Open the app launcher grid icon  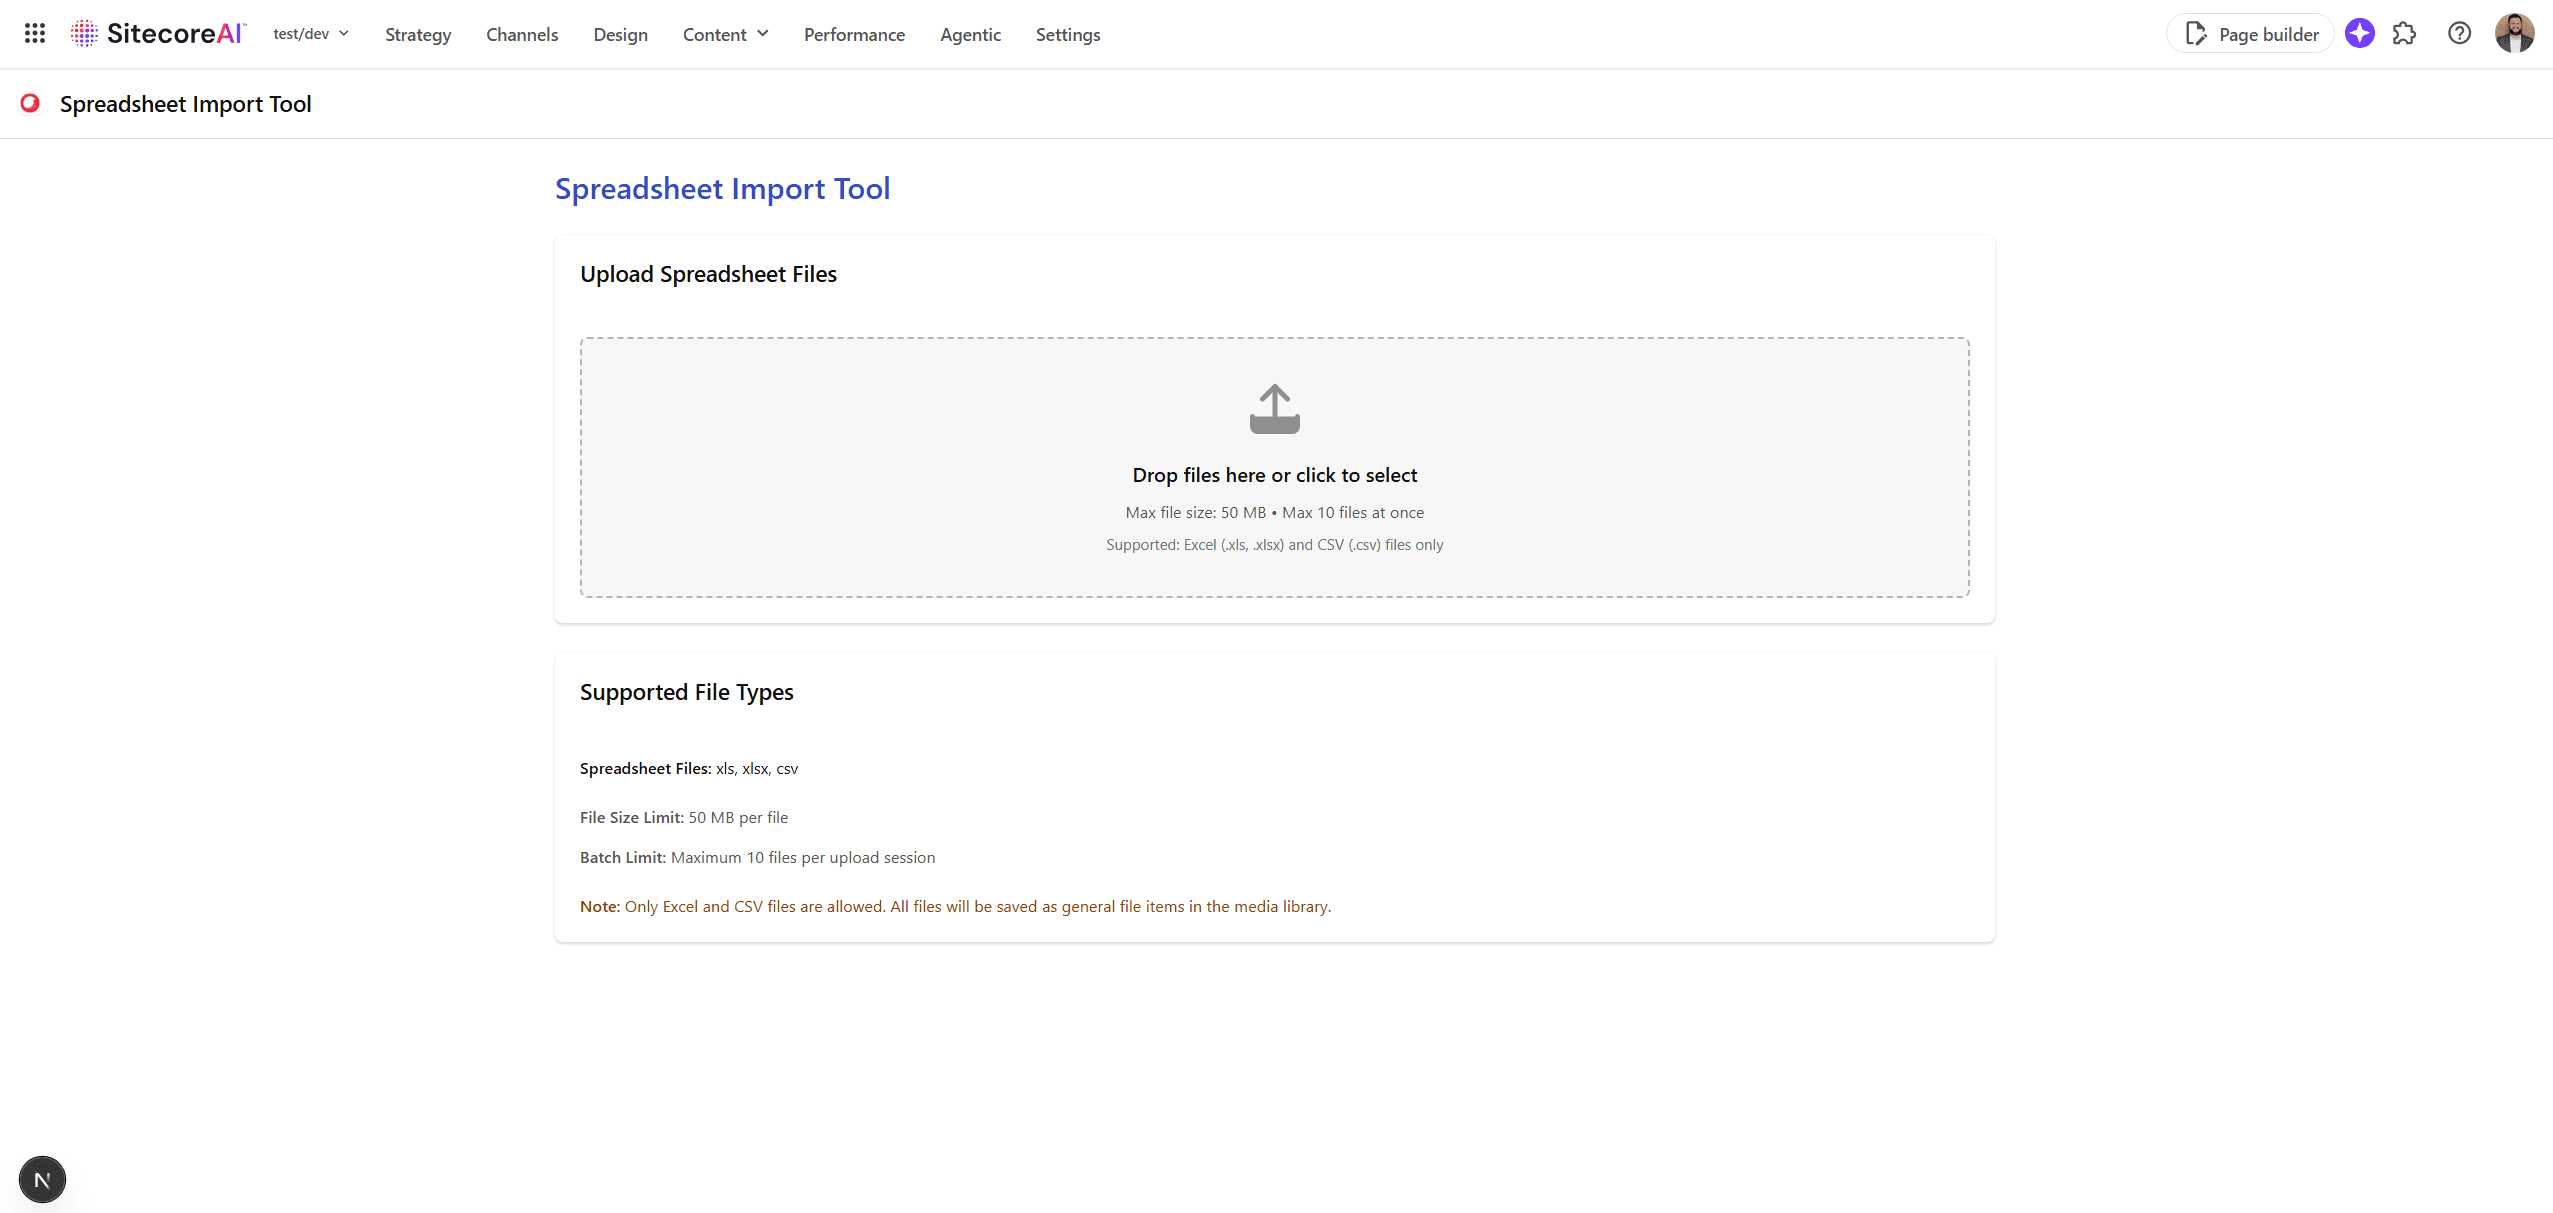(x=34, y=33)
